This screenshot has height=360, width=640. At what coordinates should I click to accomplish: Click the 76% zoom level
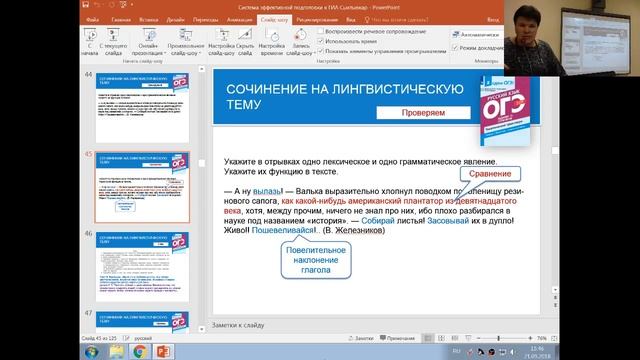(x=542, y=338)
